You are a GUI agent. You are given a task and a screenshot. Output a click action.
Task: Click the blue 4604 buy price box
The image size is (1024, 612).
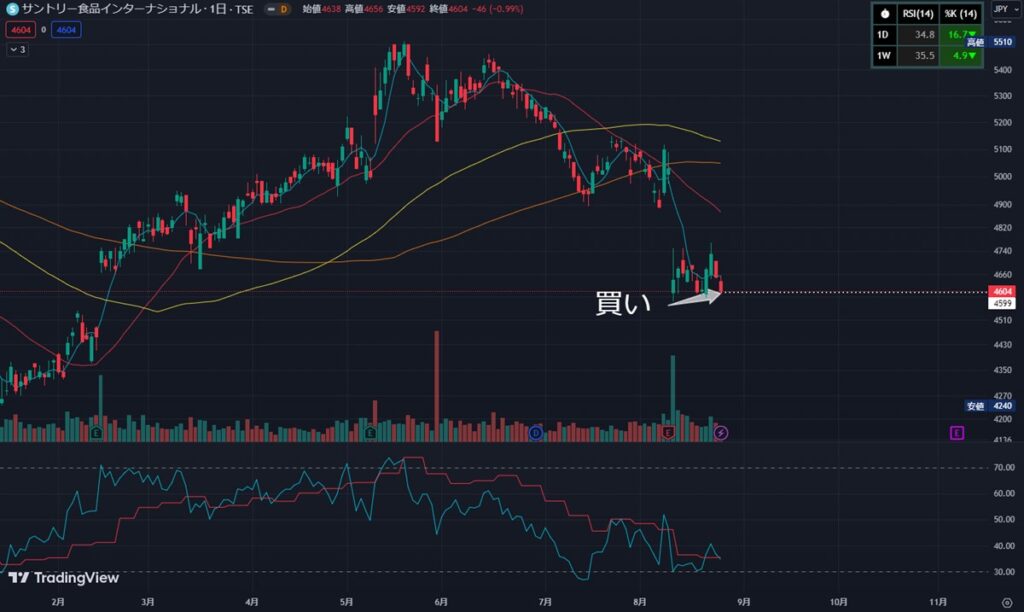[66, 30]
